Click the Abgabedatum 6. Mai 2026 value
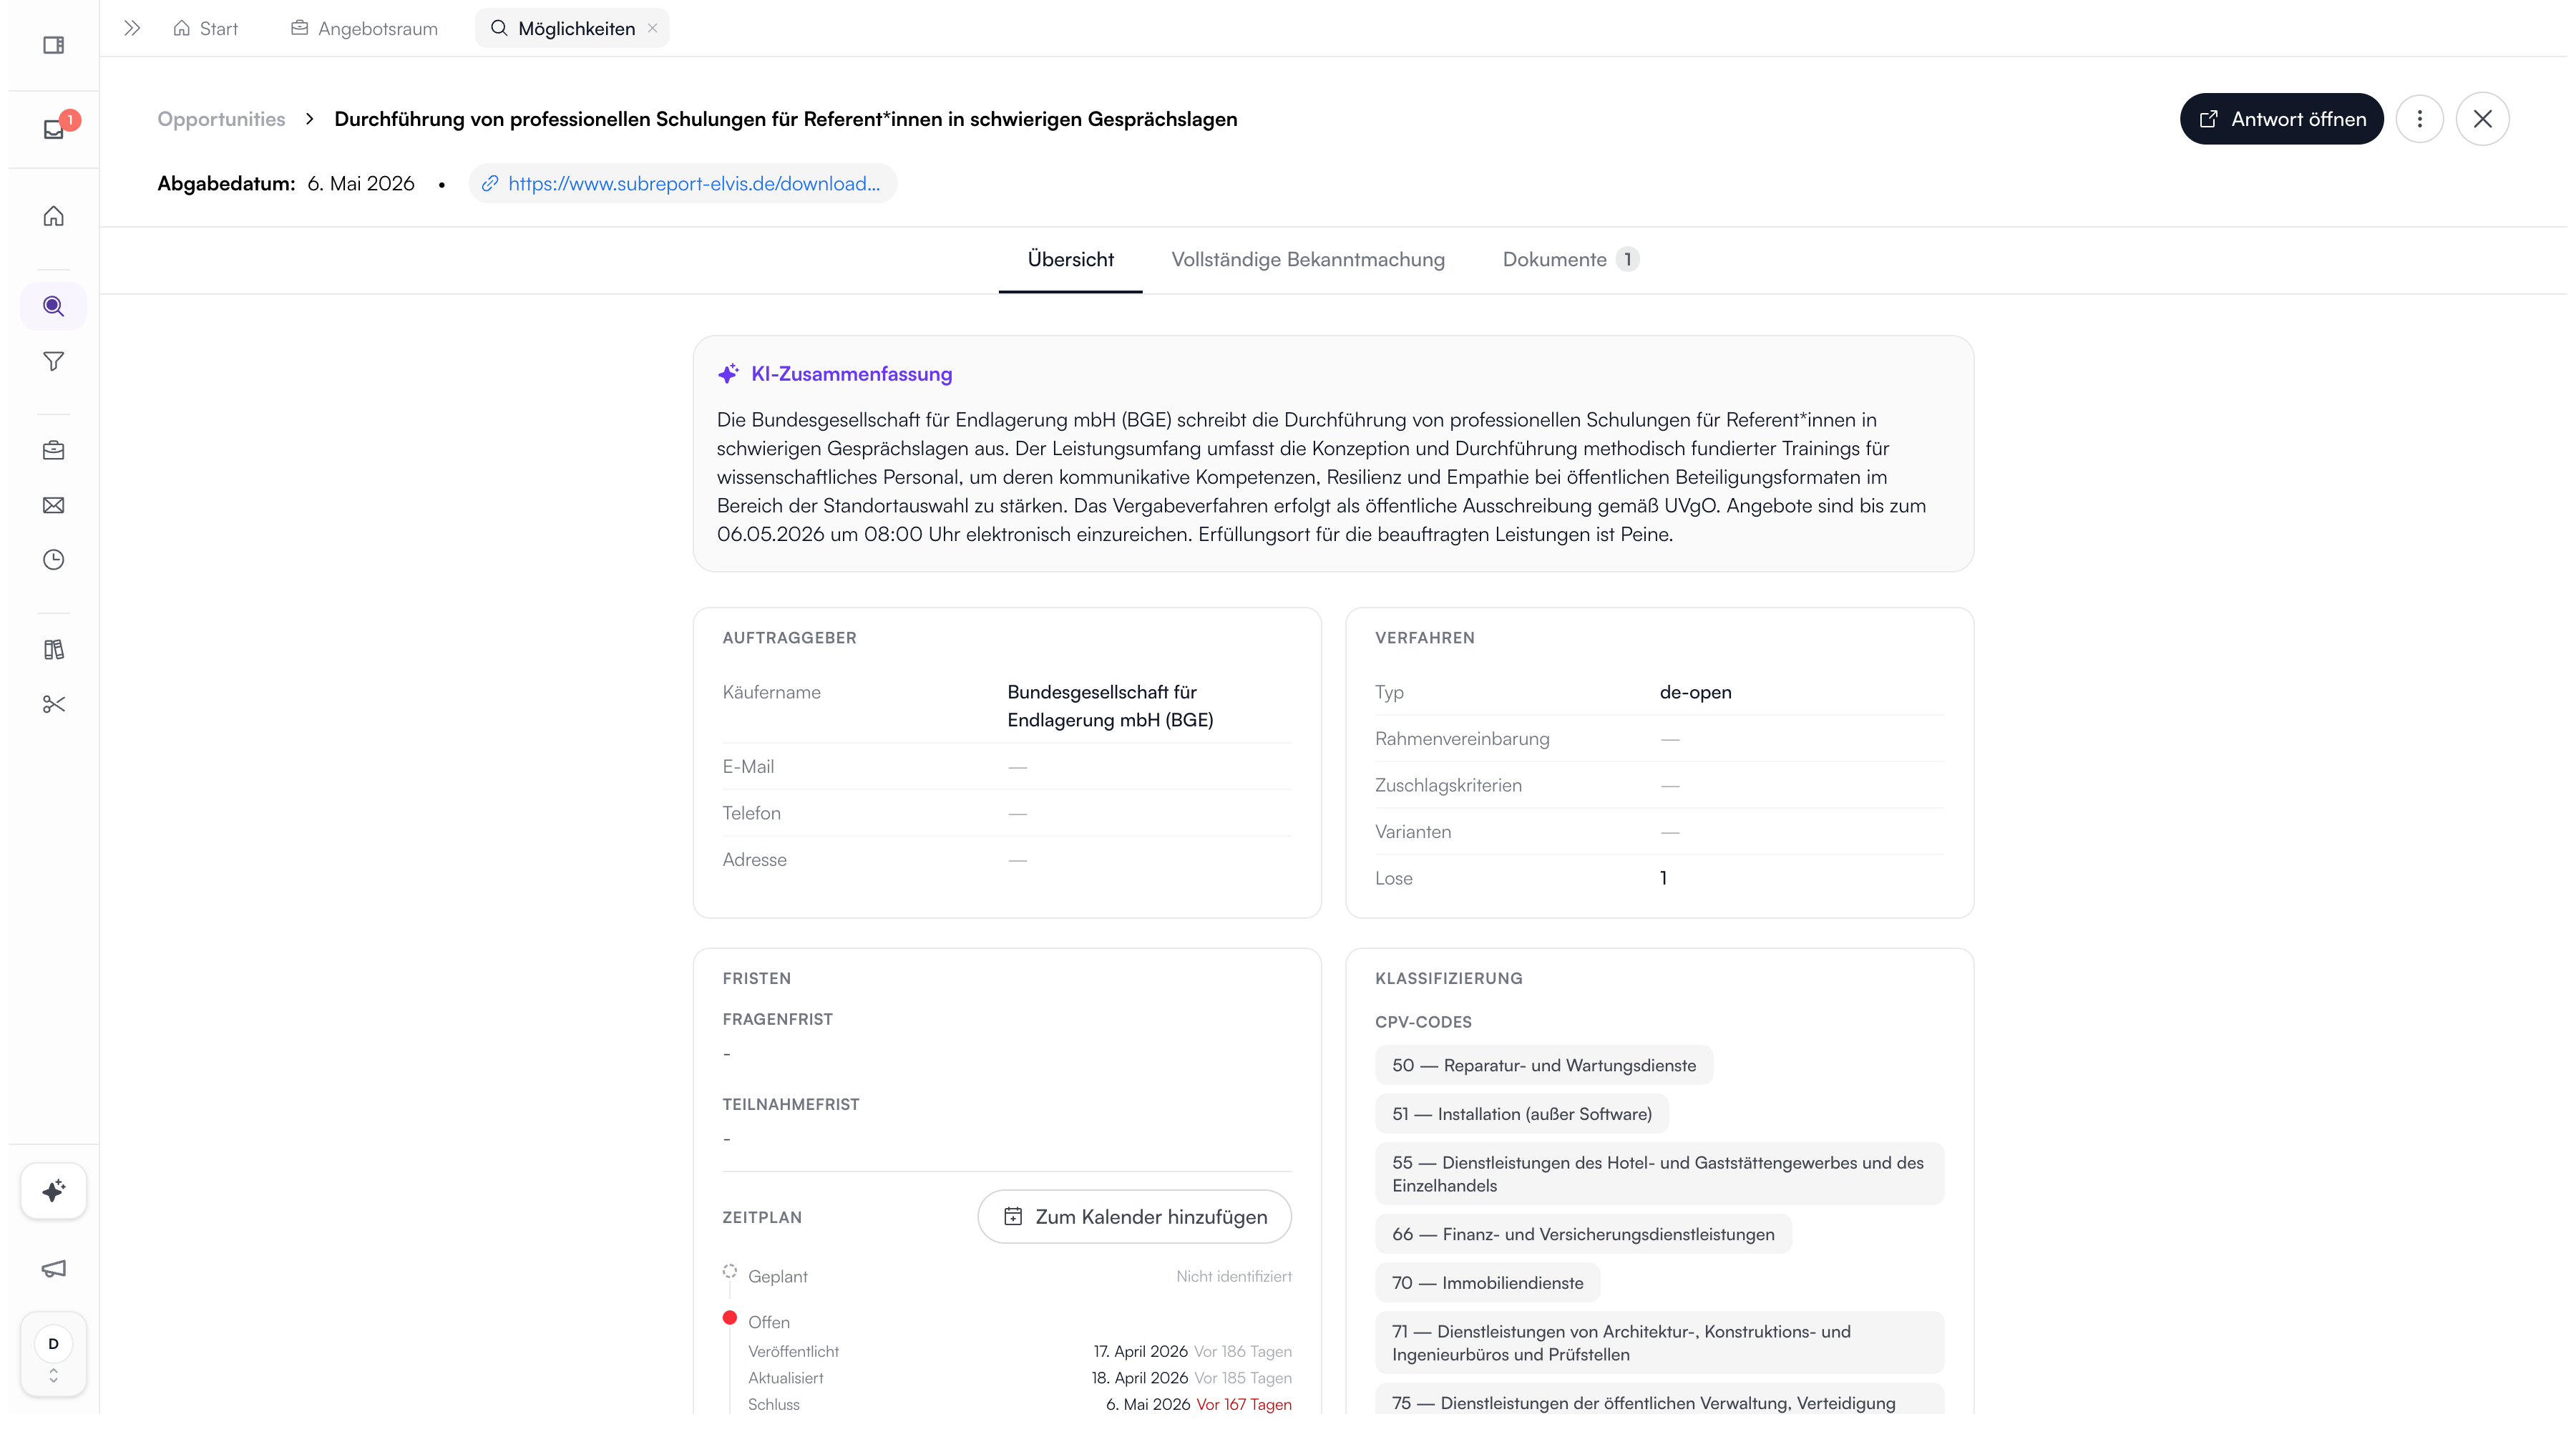2576x1437 pixels. [361, 184]
